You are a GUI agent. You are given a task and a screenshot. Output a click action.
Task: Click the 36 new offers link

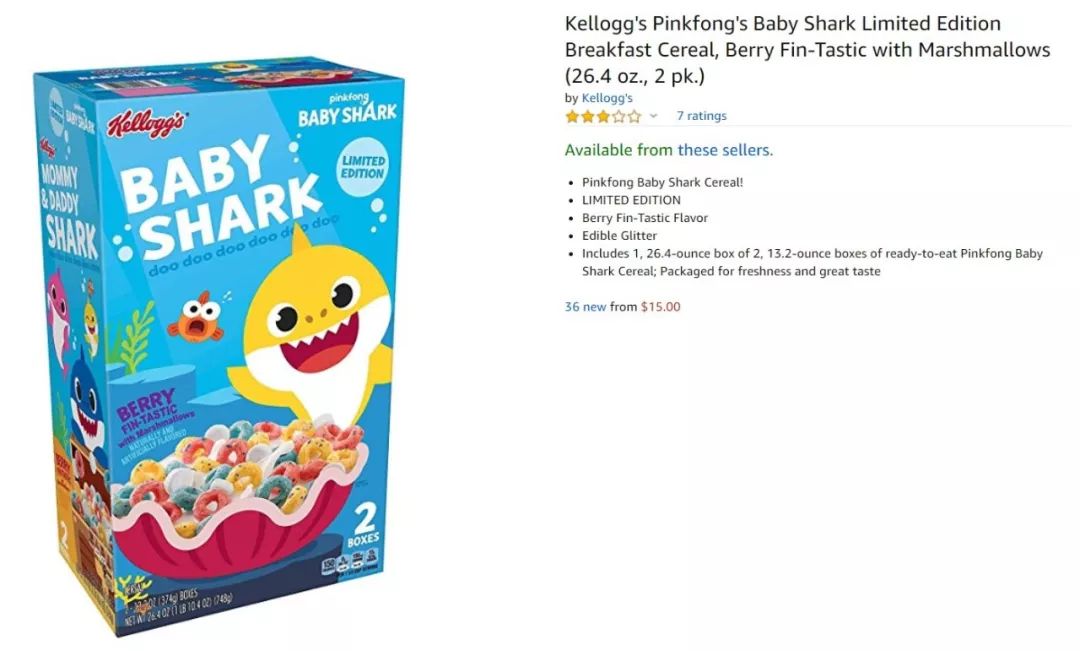[585, 307]
